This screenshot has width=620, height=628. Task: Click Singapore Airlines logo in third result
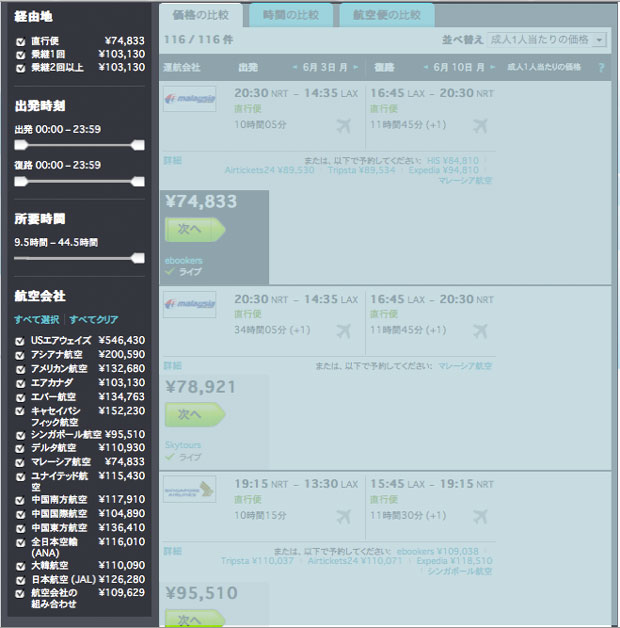click(x=190, y=489)
